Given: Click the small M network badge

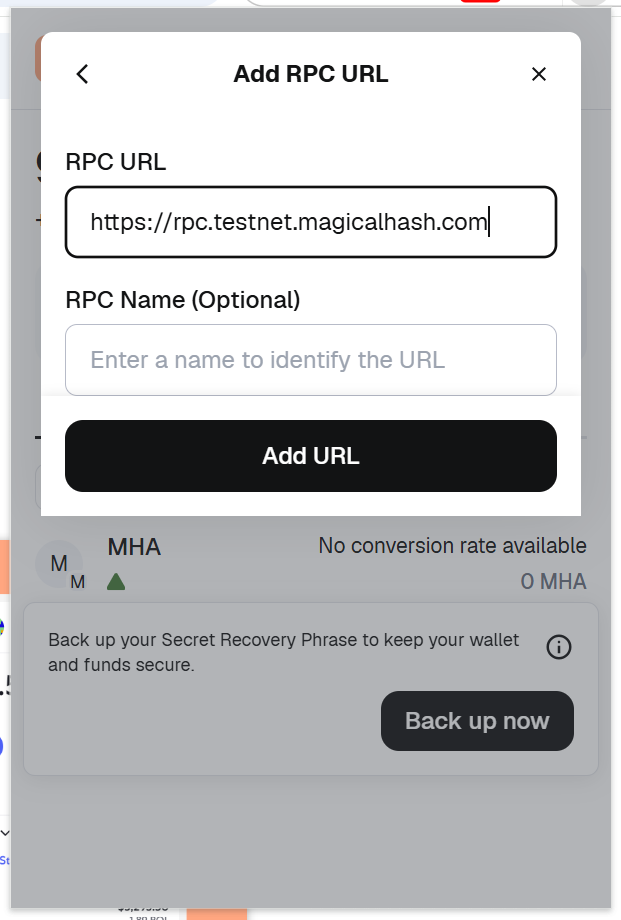Looking at the screenshot, I should click(77, 581).
